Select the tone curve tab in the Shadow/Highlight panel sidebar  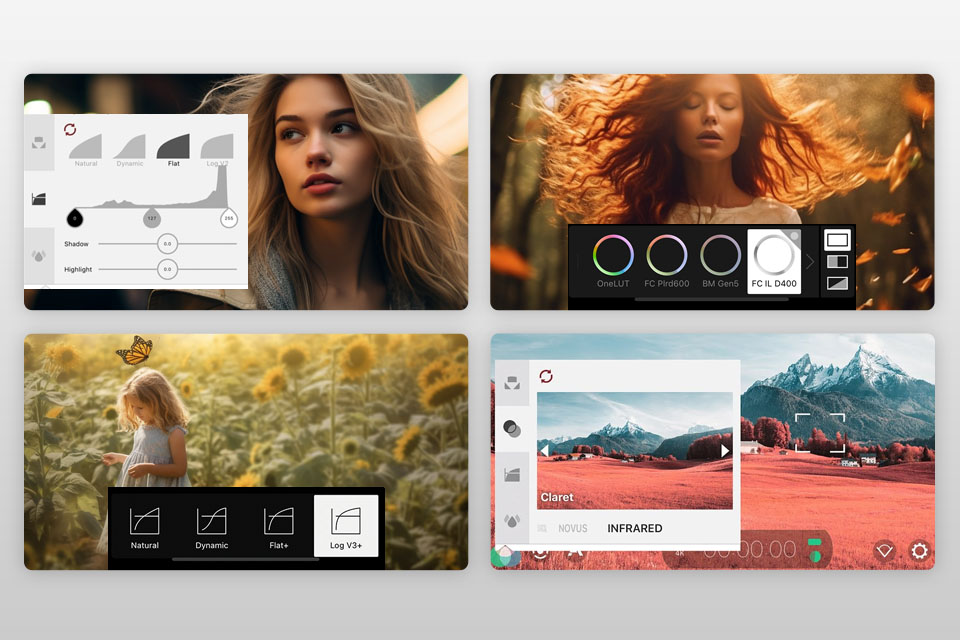click(39, 198)
